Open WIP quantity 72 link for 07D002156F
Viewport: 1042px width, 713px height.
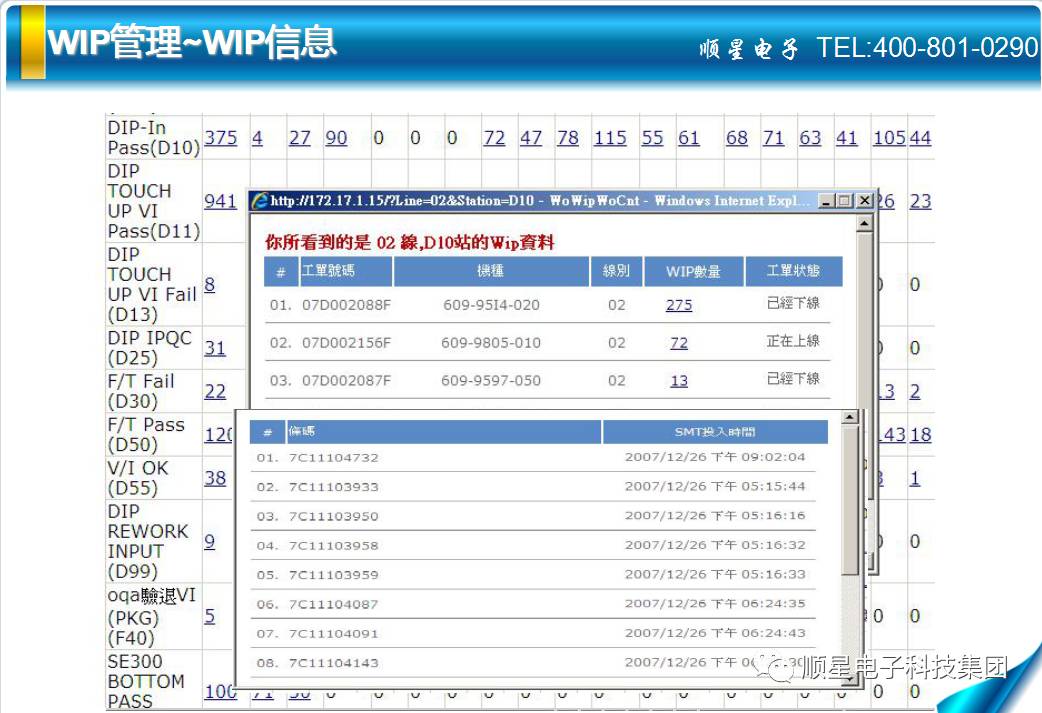[x=679, y=343]
